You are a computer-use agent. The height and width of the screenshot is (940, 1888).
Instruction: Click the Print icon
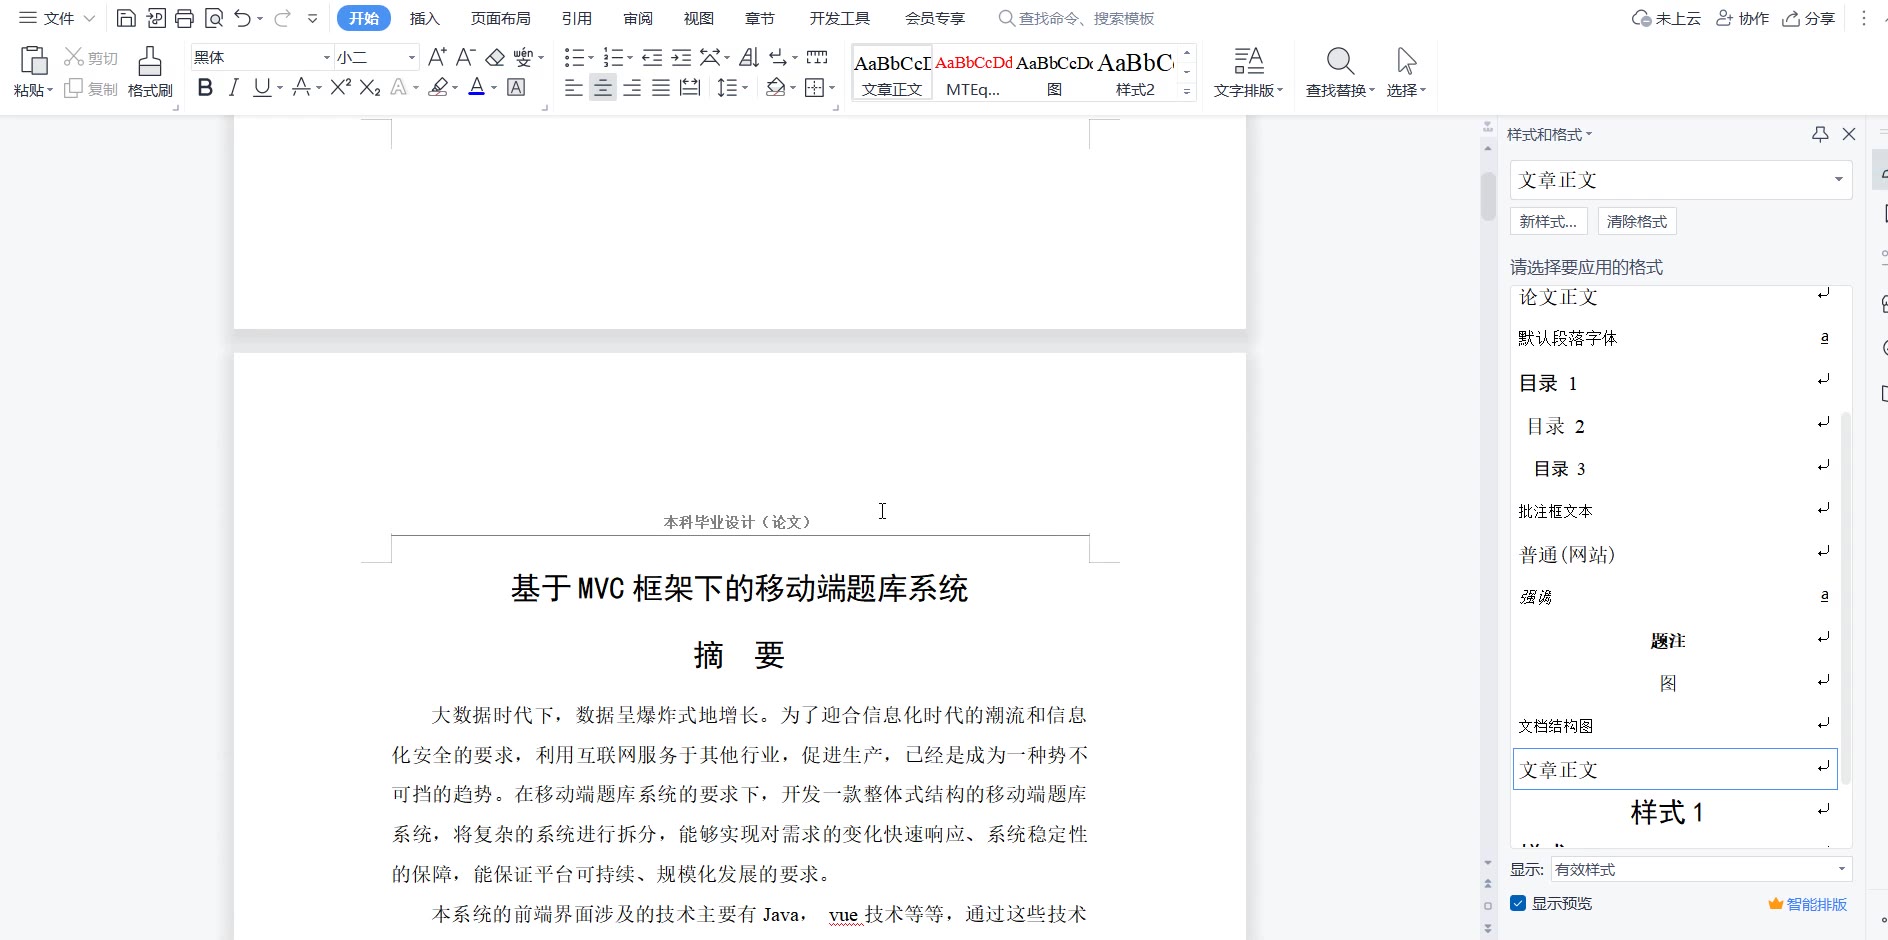(184, 18)
